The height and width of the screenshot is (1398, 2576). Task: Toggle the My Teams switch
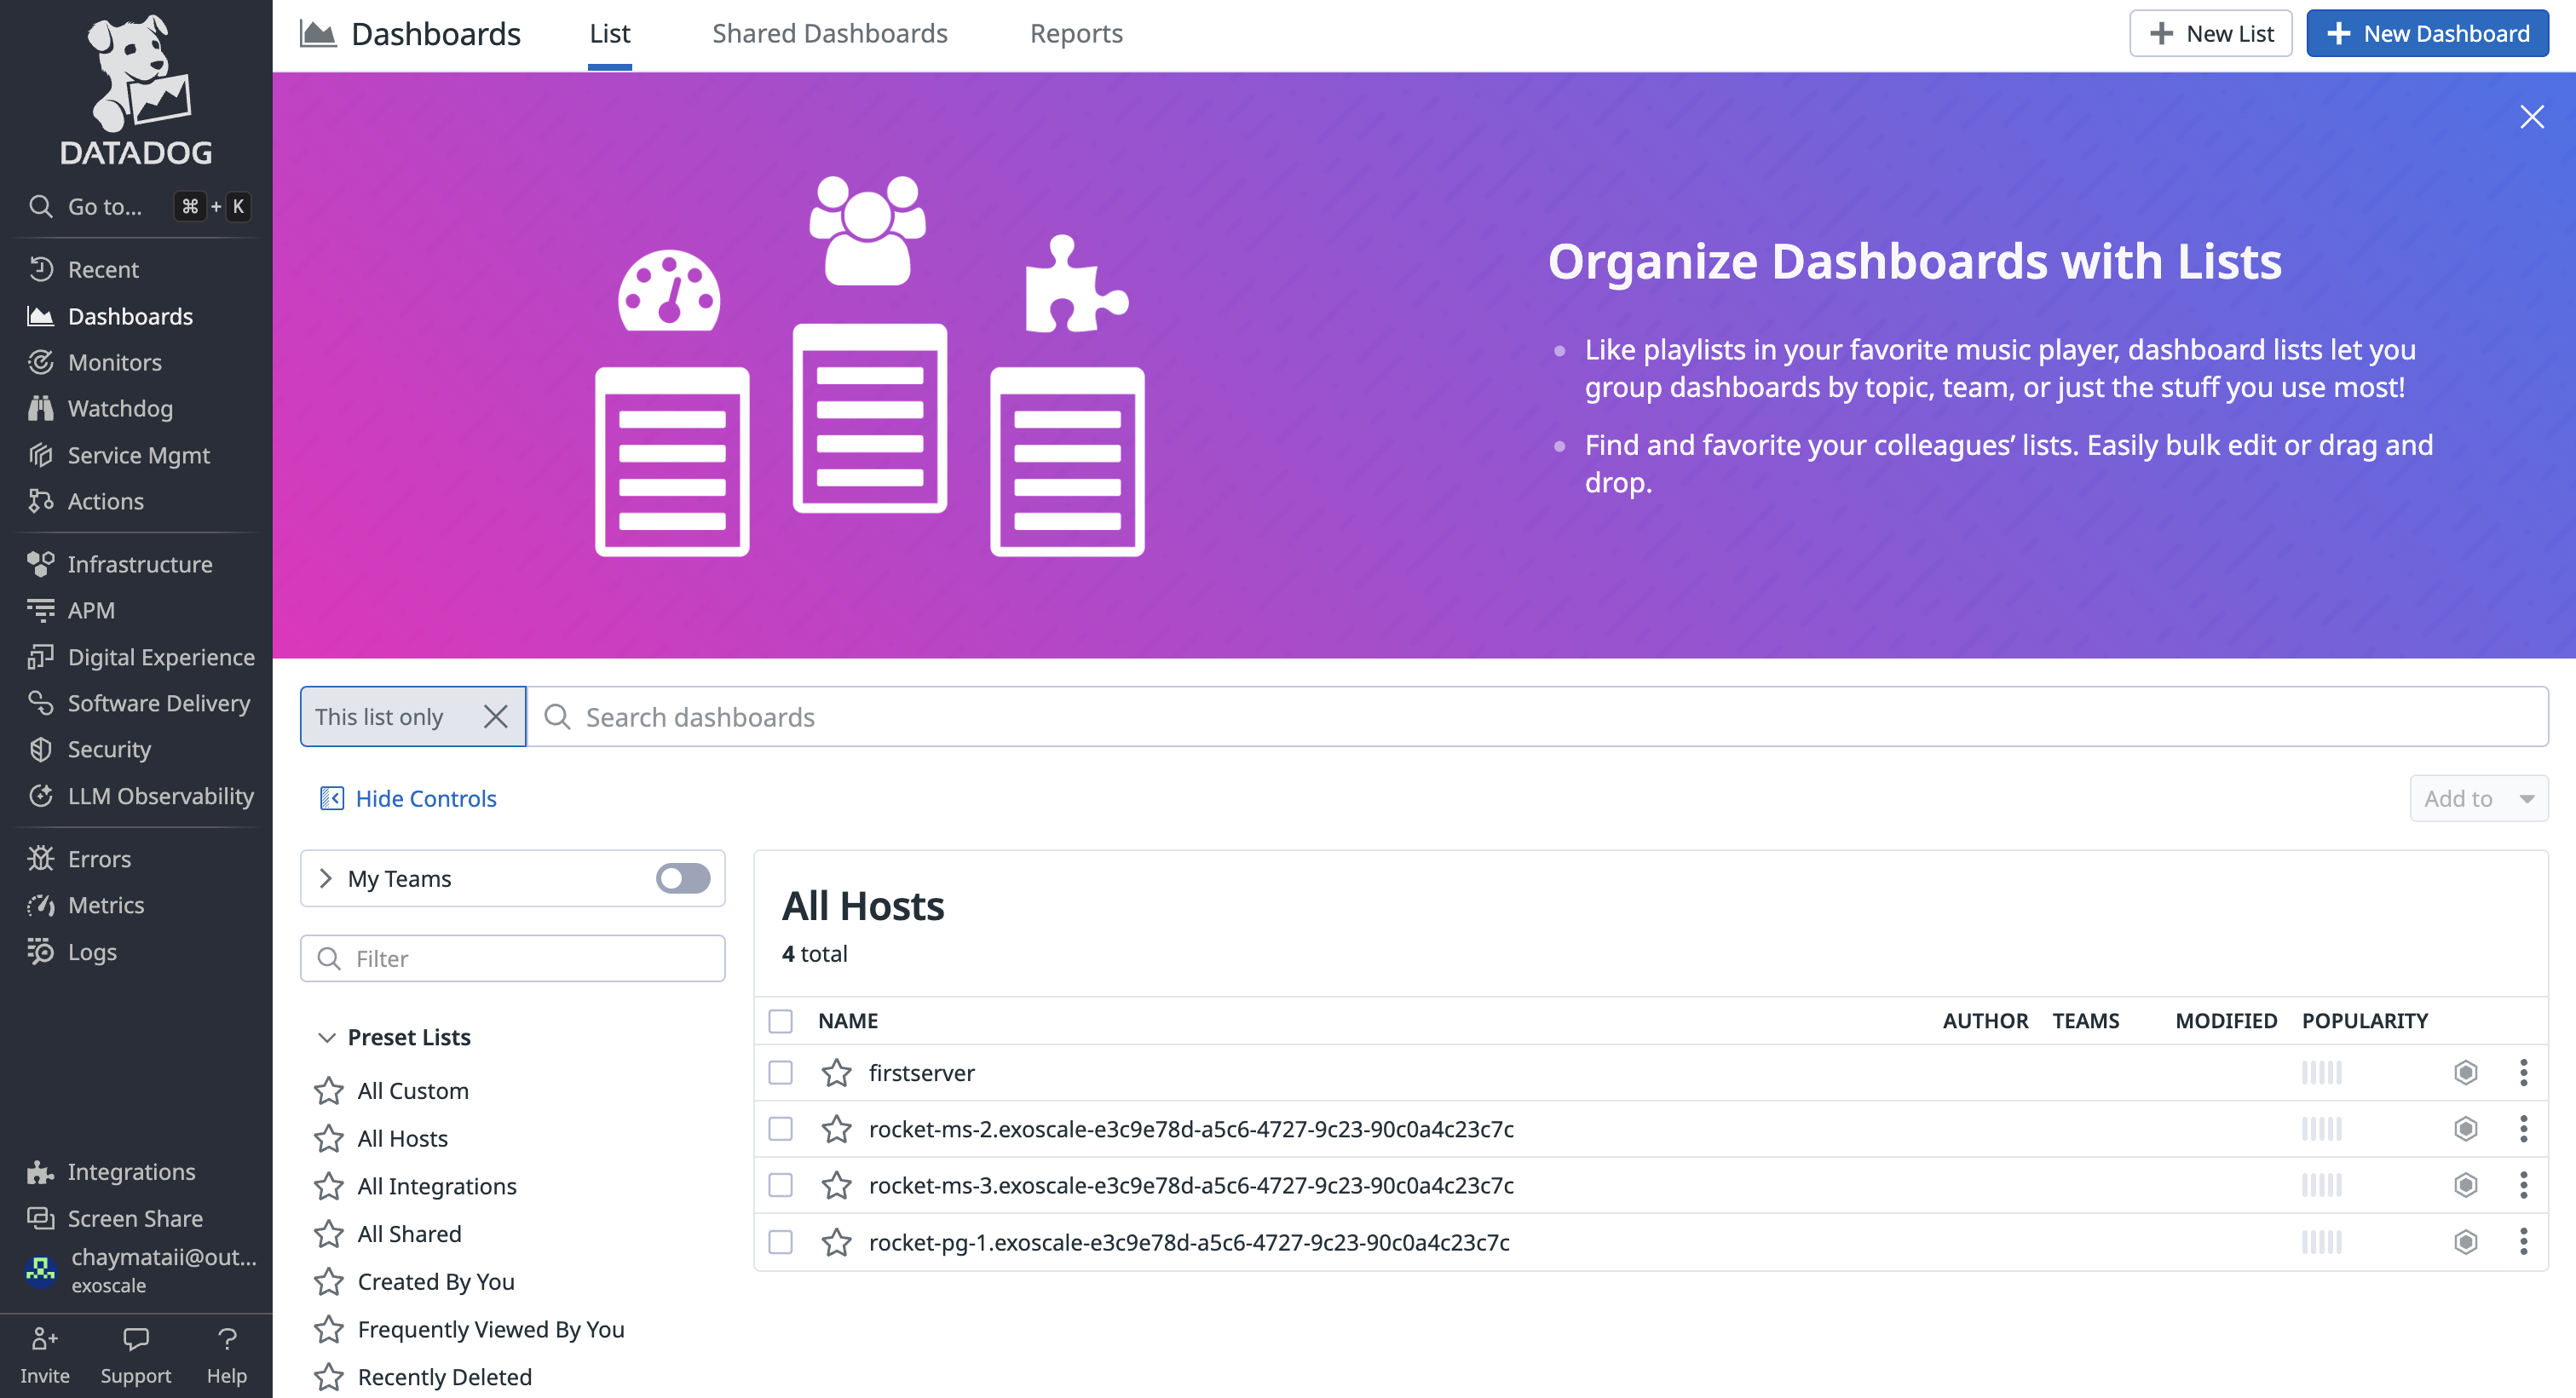click(x=683, y=878)
